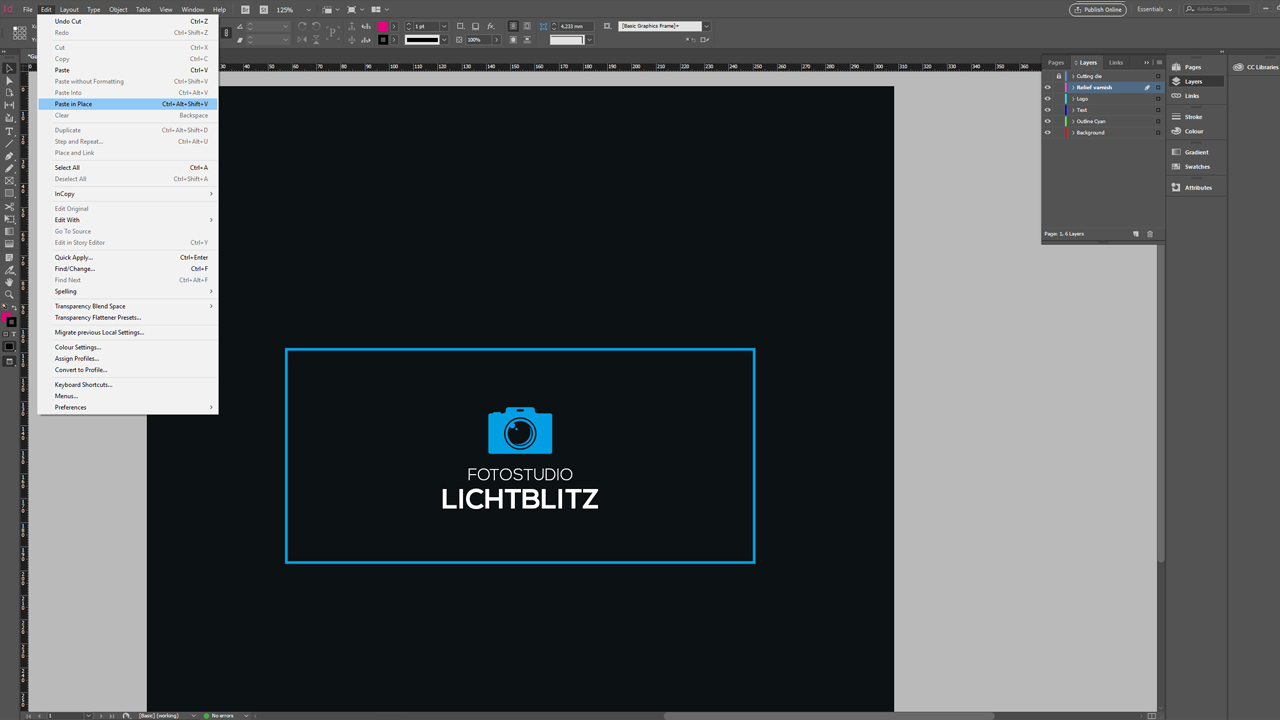Hide the Relief varnish layer
This screenshot has height=720, width=1280.
pos(1048,87)
